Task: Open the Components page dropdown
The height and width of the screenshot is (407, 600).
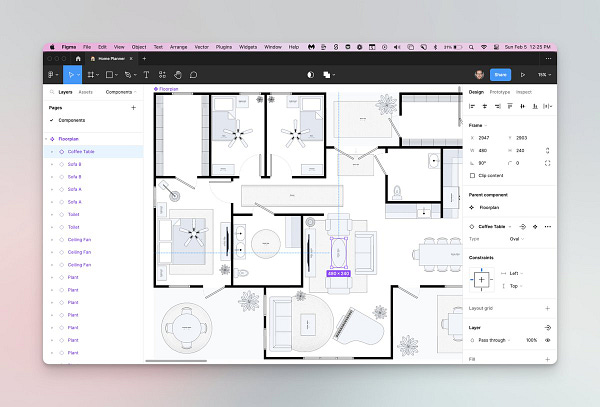Action: point(121,92)
